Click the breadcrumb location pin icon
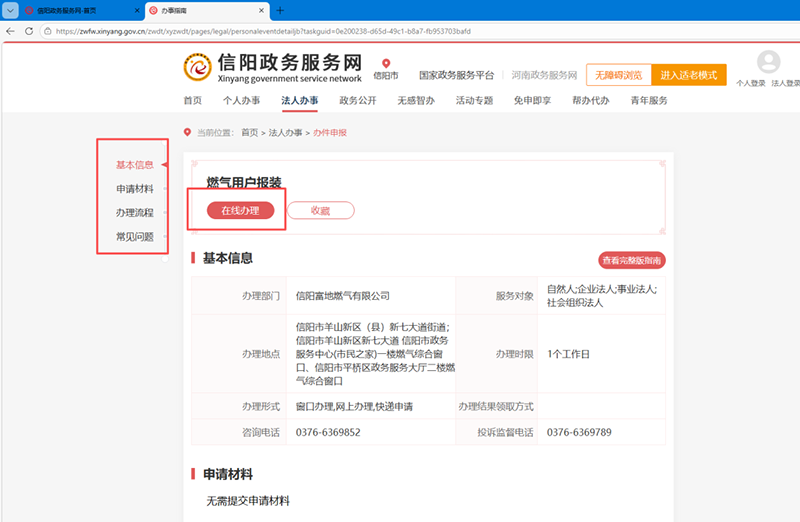Viewport: 800px width, 522px height. (187, 132)
